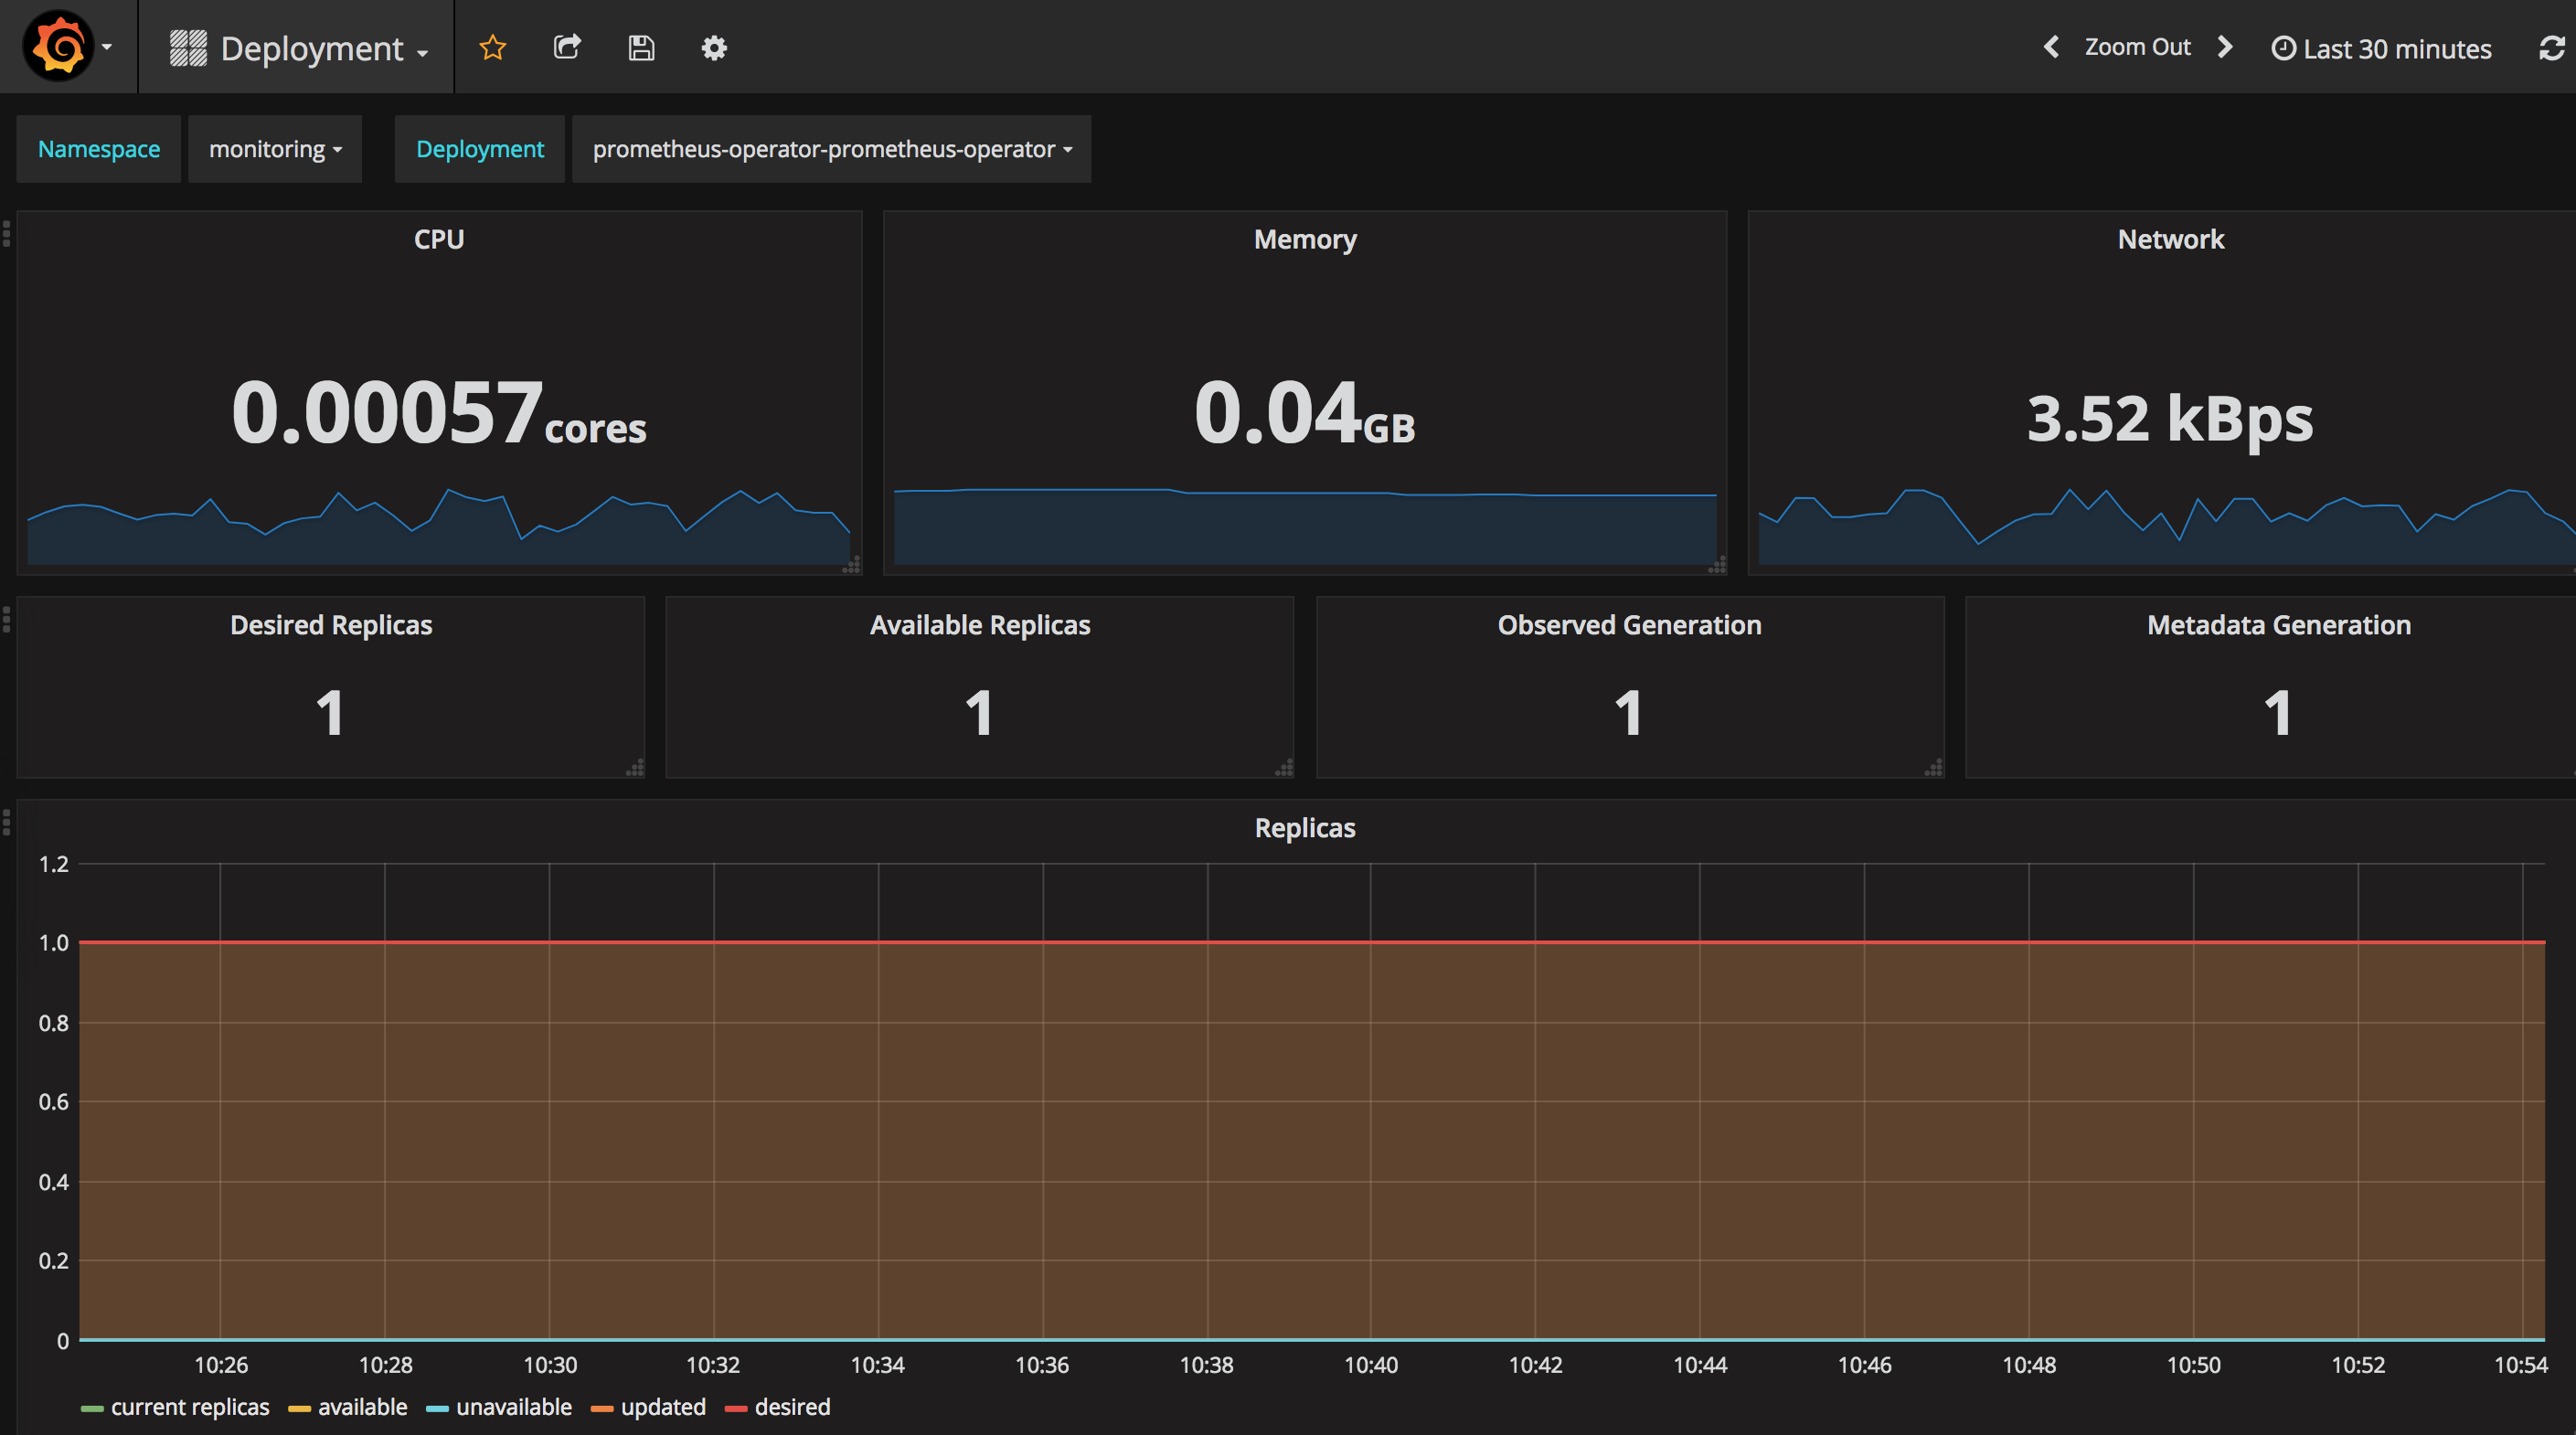This screenshot has width=2576, height=1435.
Task: Click the Zoom Out left arrow icon
Action: (2055, 48)
